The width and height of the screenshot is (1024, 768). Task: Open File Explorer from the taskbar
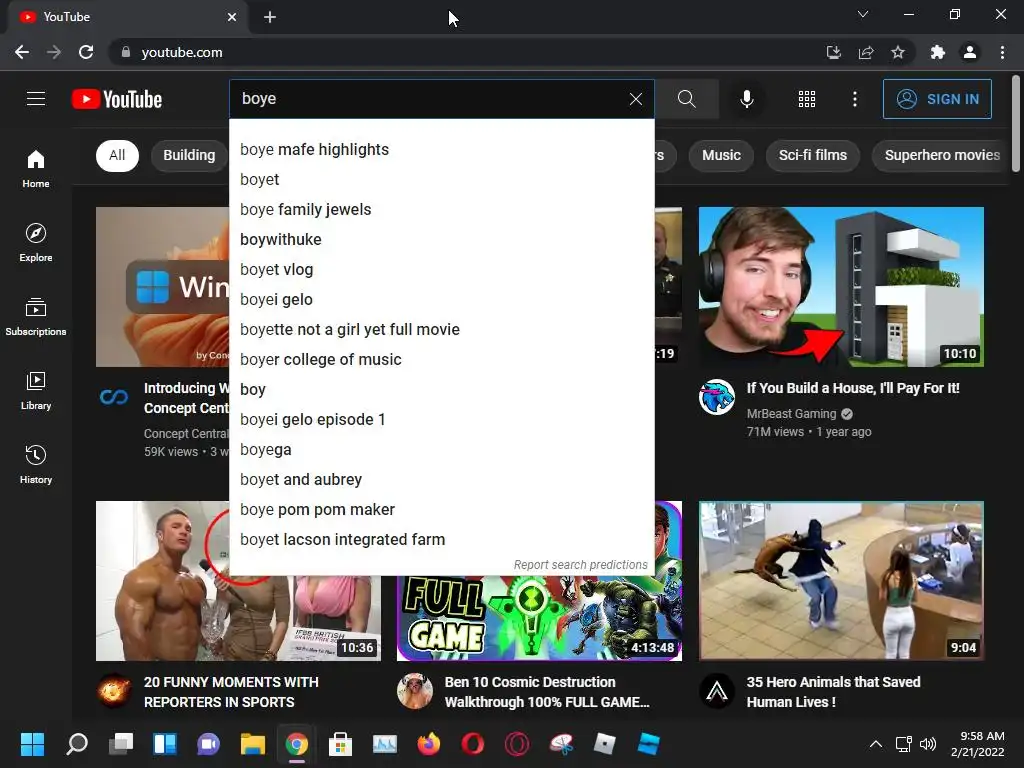click(253, 744)
